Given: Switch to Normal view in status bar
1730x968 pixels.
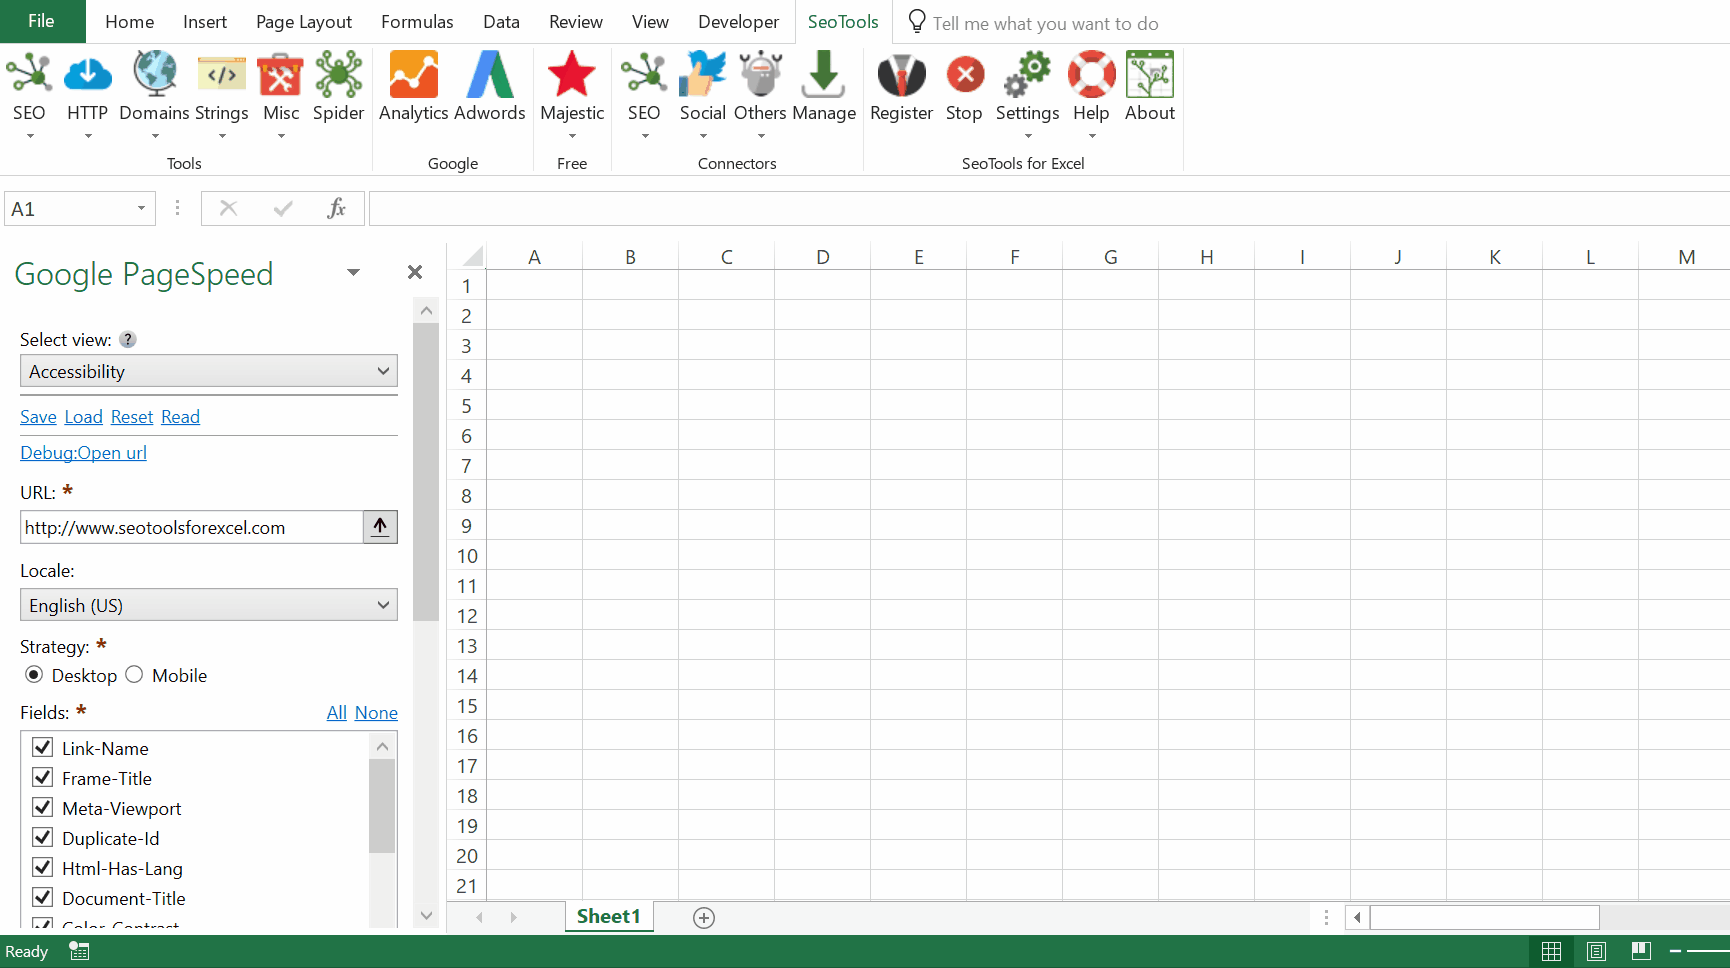Looking at the screenshot, I should click(x=1552, y=951).
